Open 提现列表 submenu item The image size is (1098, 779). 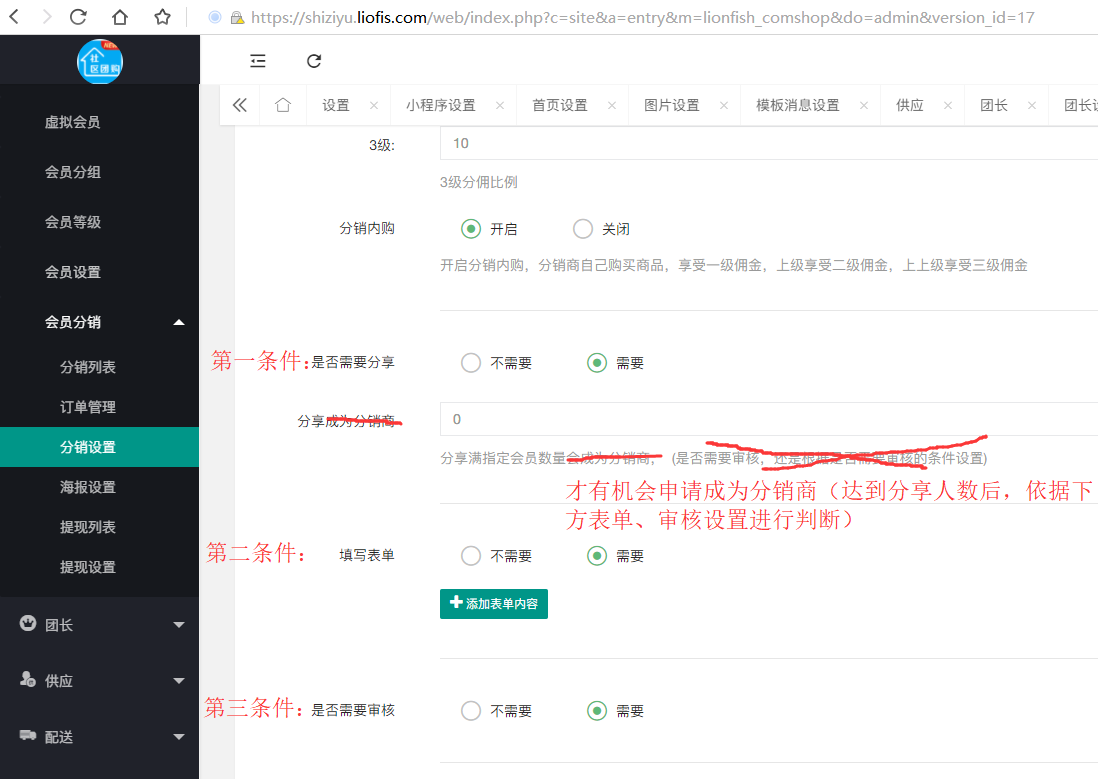pos(88,527)
